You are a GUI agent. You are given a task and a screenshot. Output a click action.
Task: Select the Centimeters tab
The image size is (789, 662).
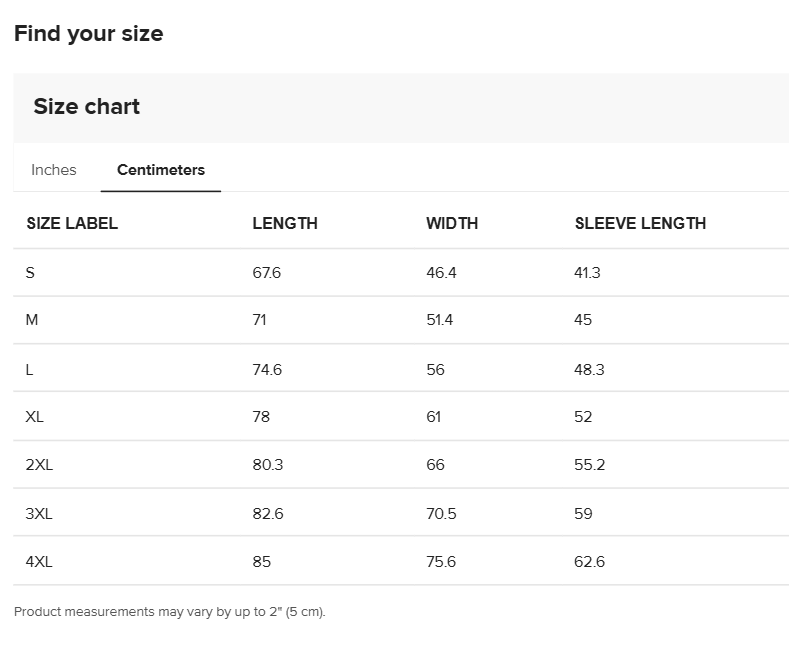(161, 170)
